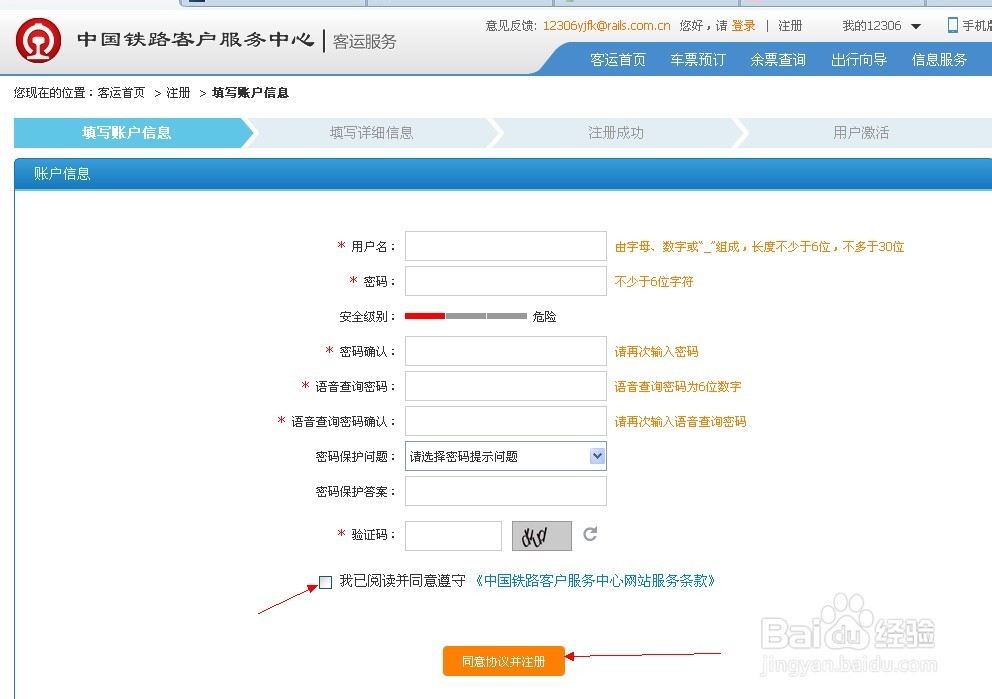992x699 pixels.
Task: Focus the 密码 input field
Action: click(505, 281)
